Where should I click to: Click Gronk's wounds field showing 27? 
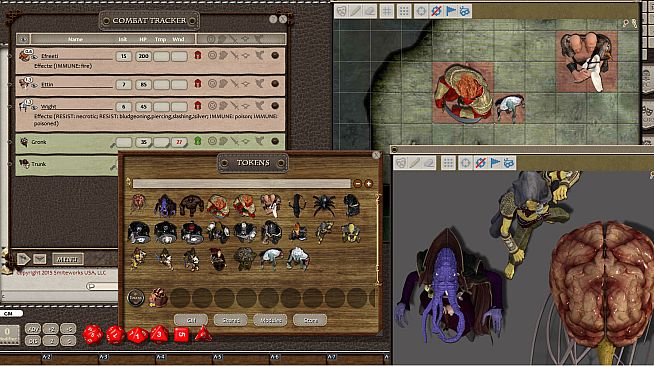click(179, 142)
